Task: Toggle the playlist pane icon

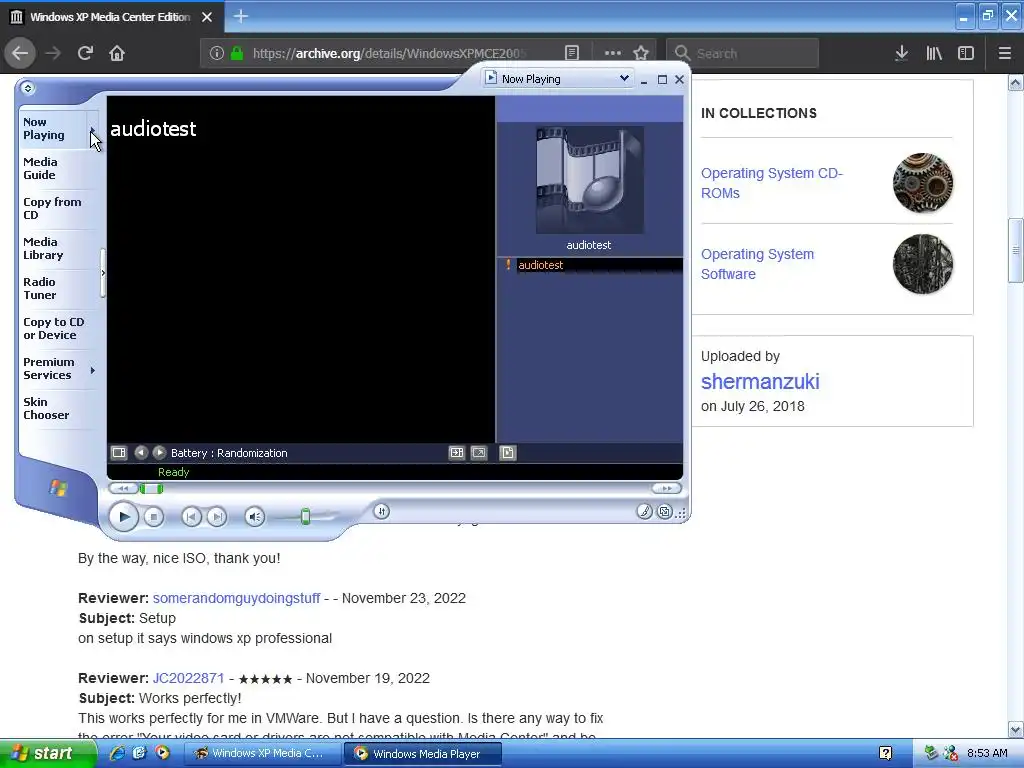Action: [507, 453]
